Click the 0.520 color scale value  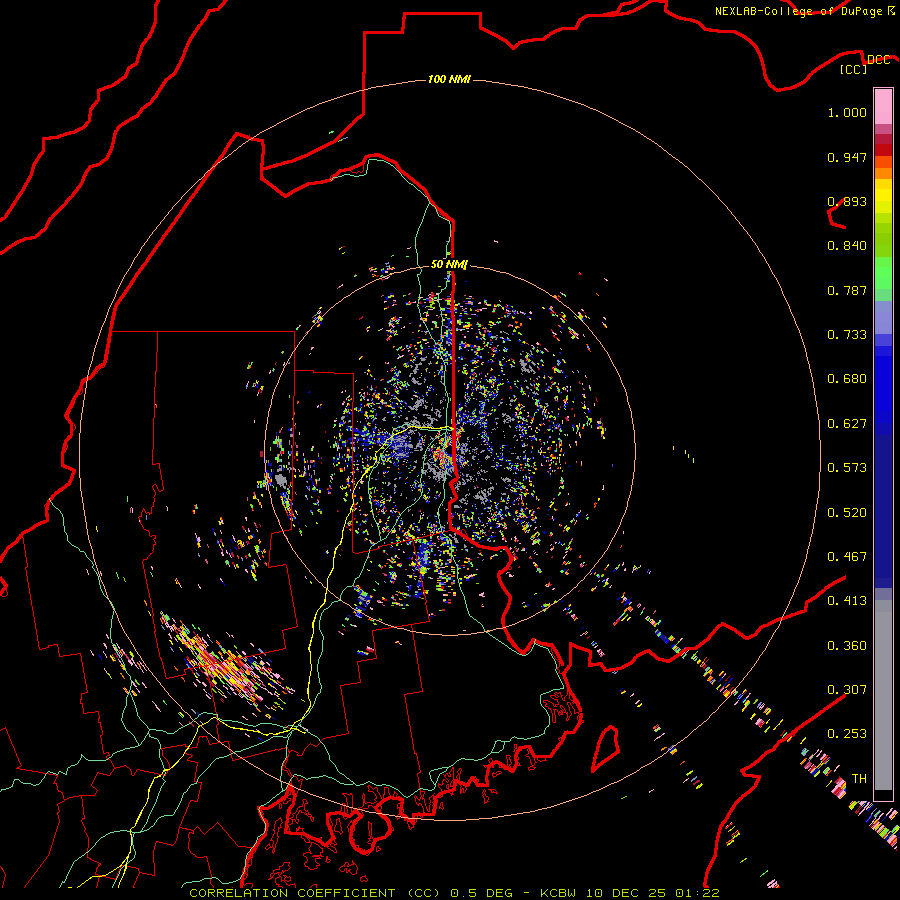coord(847,513)
